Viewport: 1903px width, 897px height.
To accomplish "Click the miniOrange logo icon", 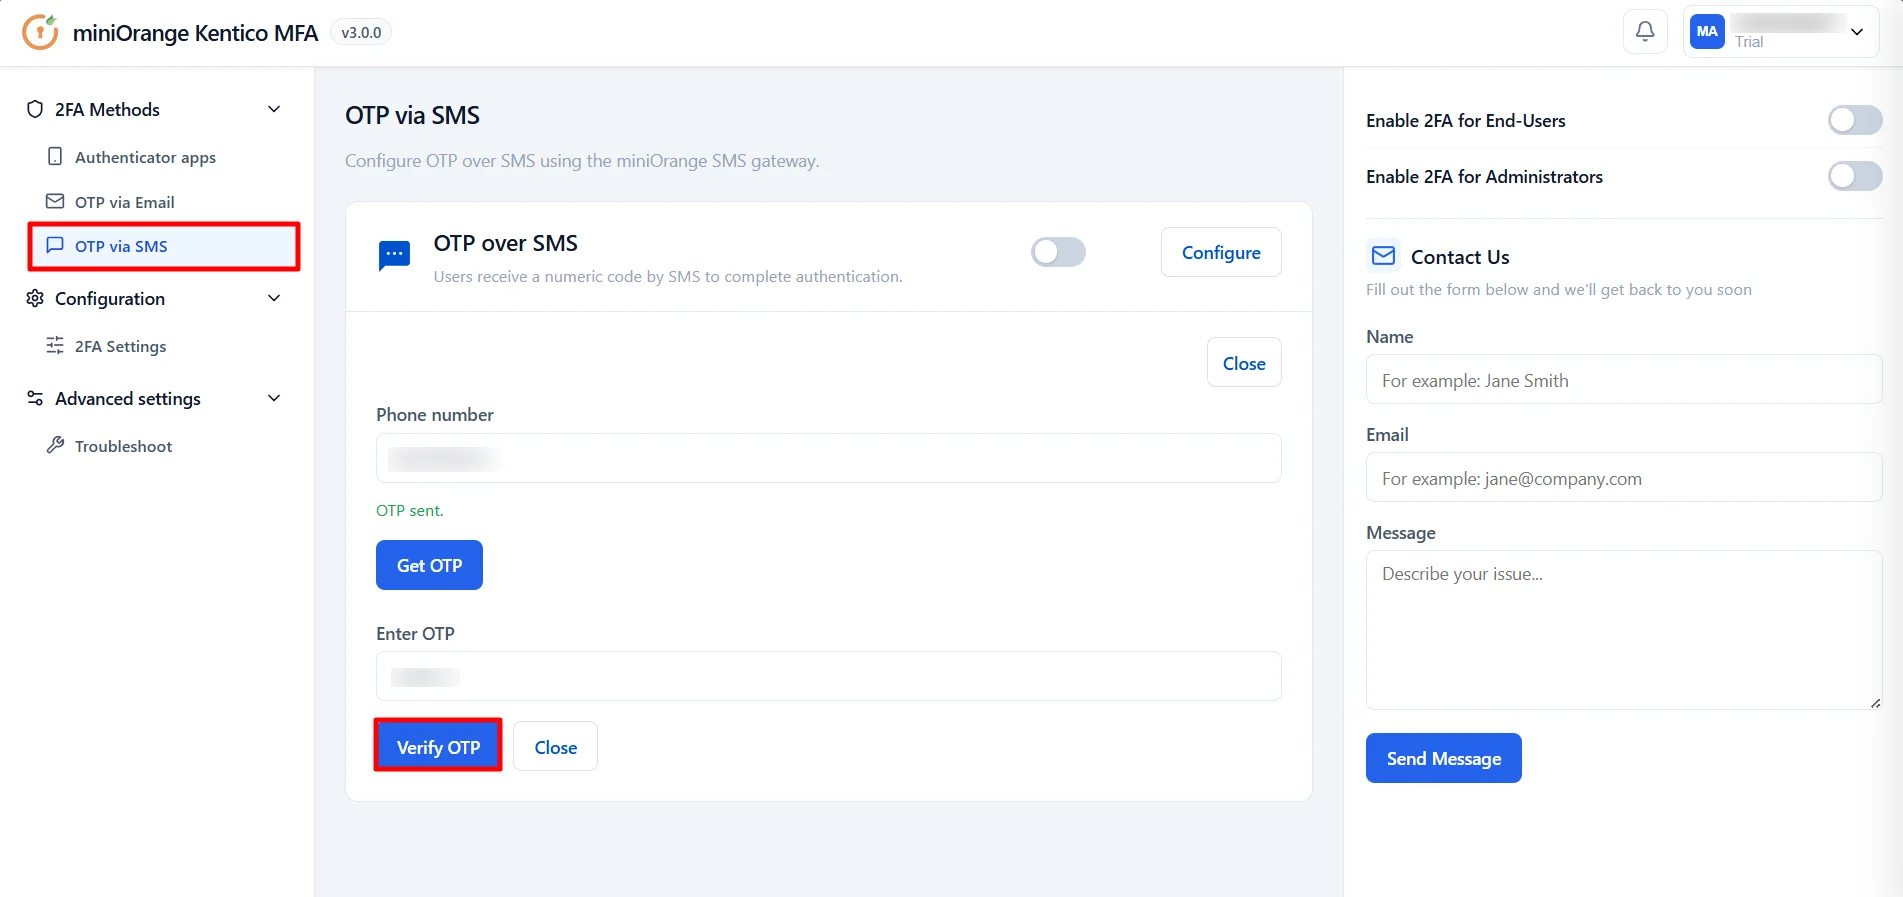I will point(40,32).
